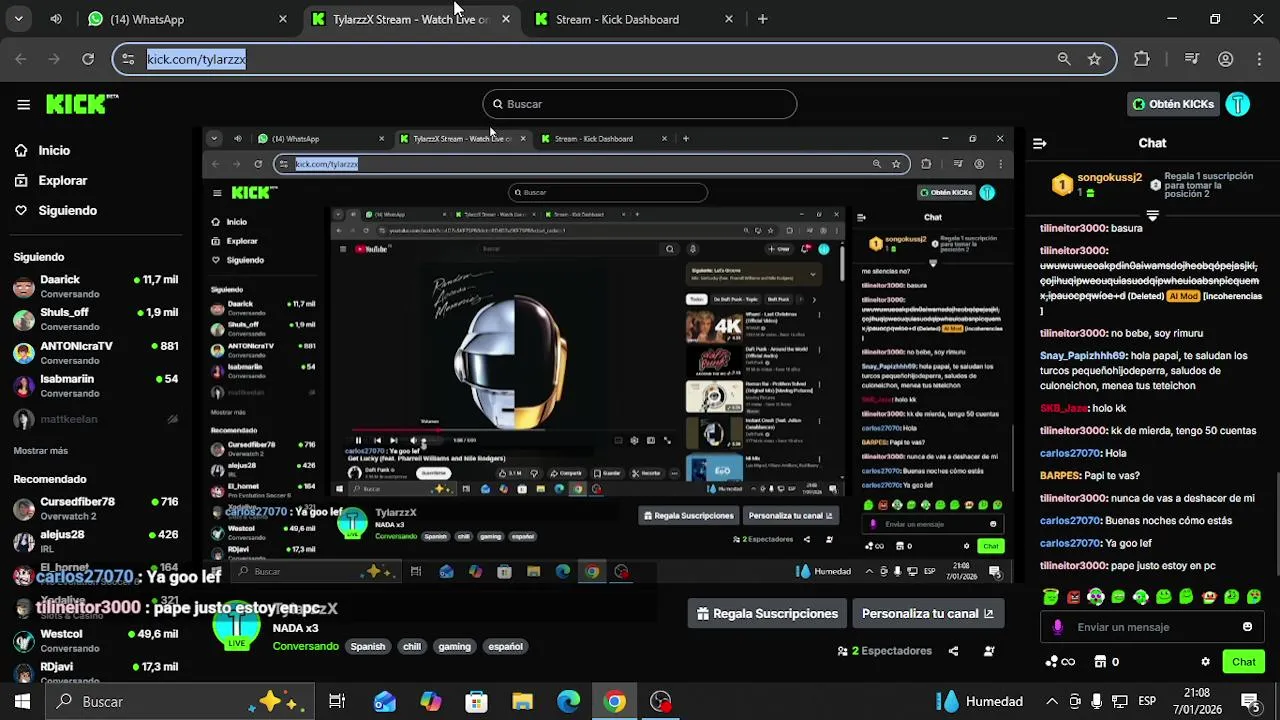
Task: Click Obtén KICKs button
Action: (1173, 104)
